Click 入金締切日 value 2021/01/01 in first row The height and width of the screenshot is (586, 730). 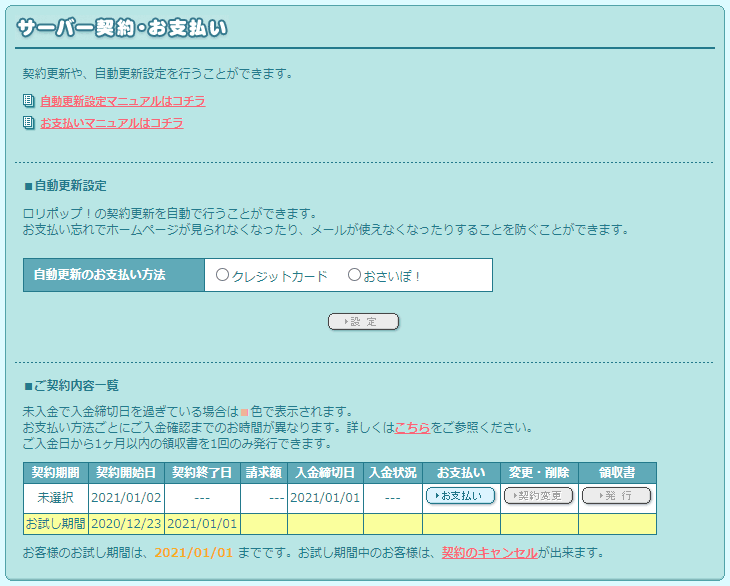[325, 498]
